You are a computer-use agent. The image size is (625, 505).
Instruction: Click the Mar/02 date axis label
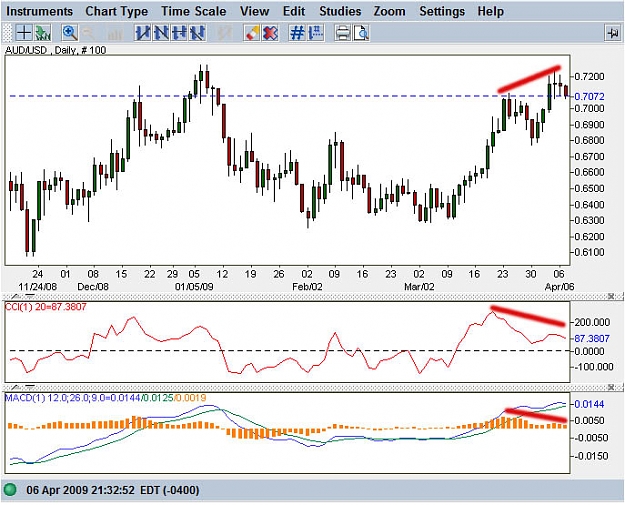(x=419, y=287)
